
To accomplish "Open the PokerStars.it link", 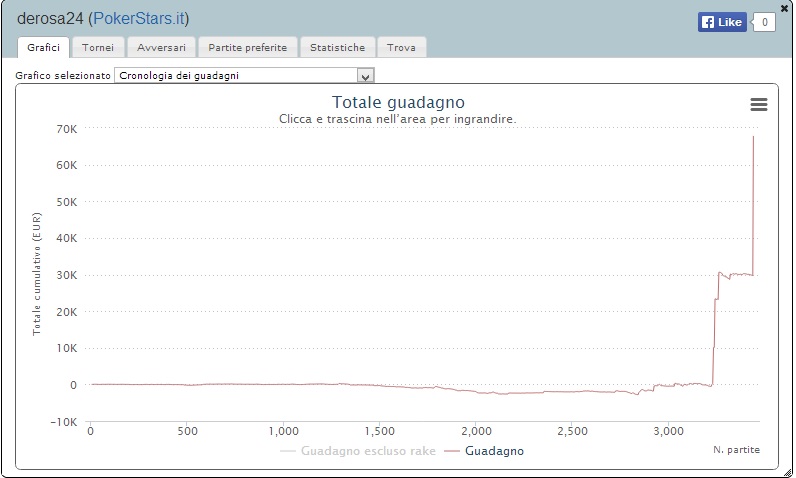I will tap(139, 19).
